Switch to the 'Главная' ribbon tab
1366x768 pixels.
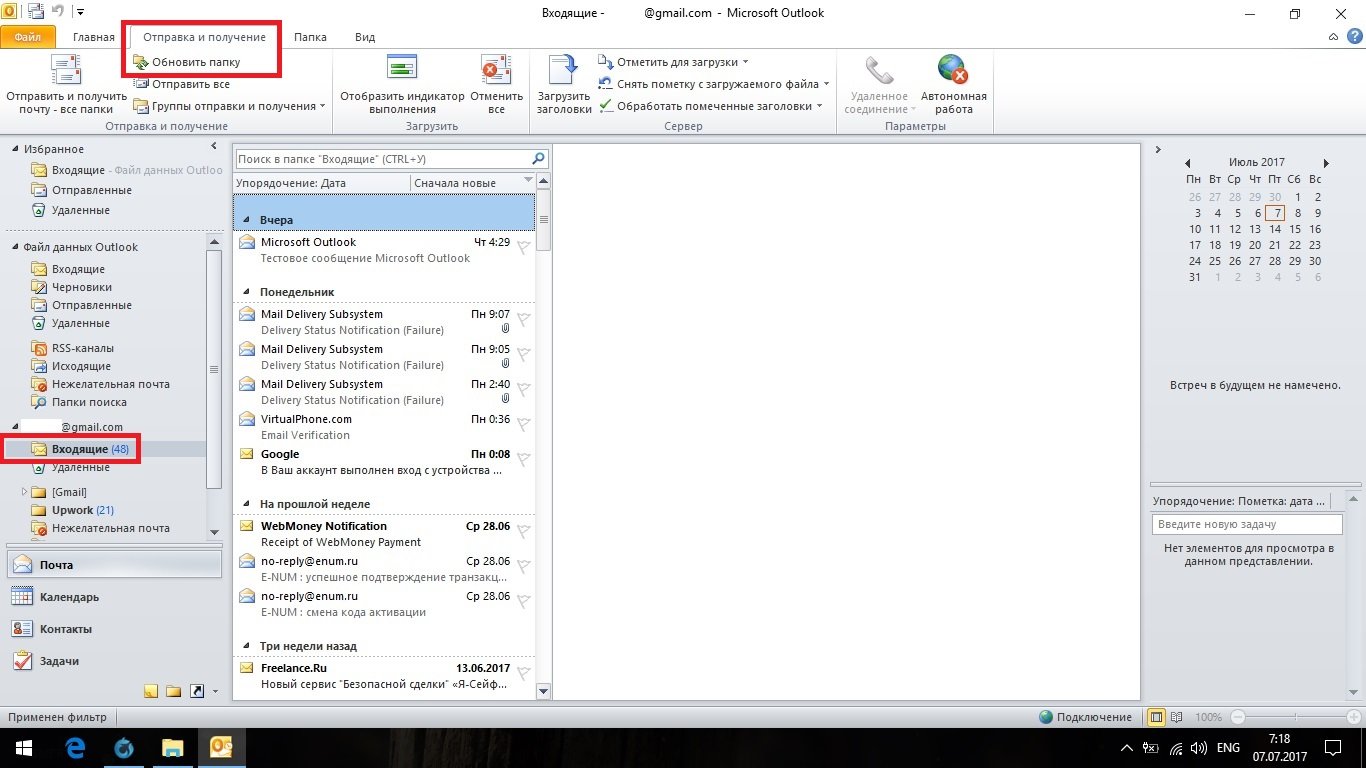(94, 37)
